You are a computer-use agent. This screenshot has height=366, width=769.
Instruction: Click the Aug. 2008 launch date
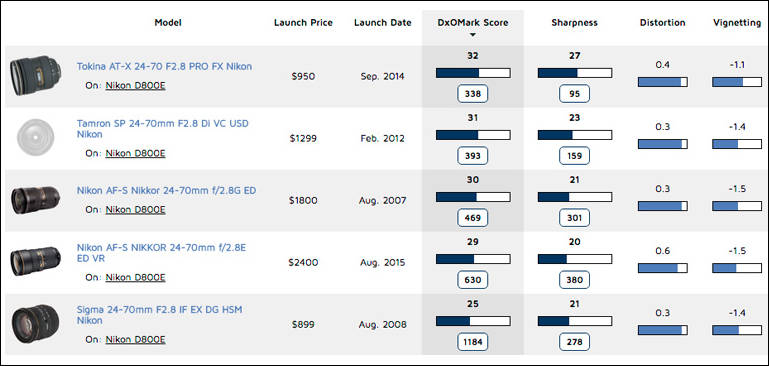tap(383, 325)
